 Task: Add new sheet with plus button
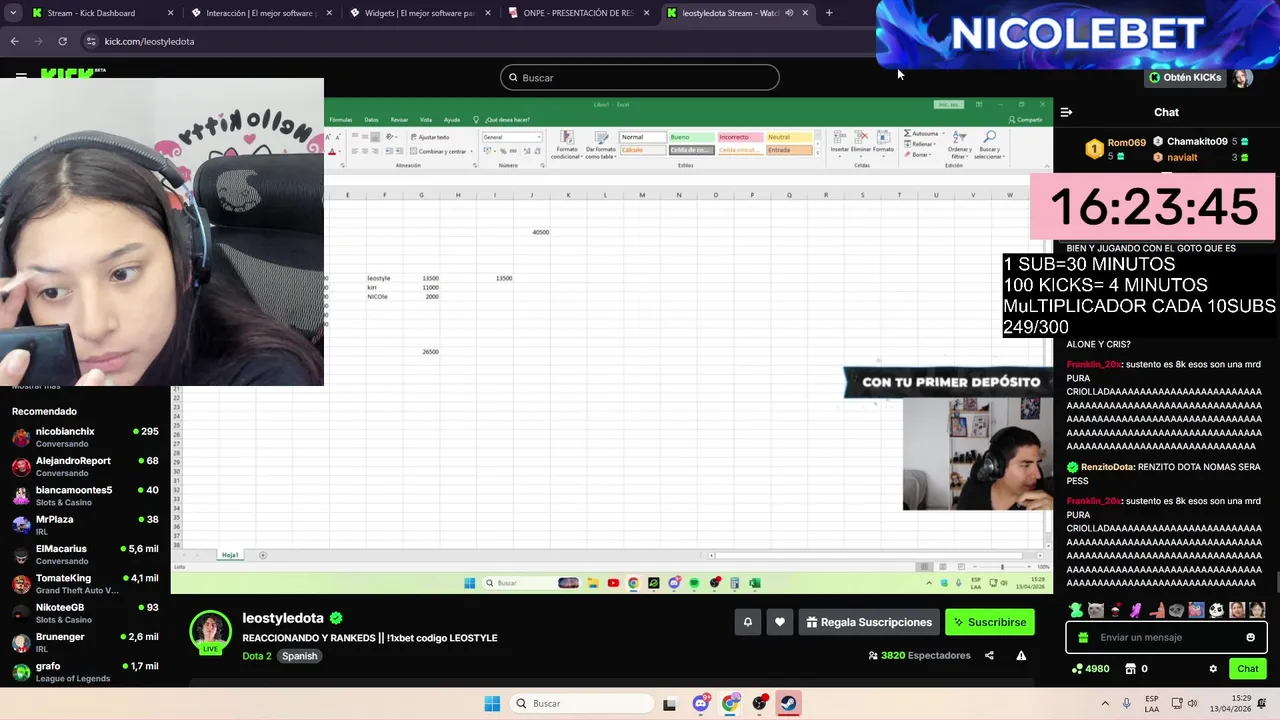click(263, 555)
